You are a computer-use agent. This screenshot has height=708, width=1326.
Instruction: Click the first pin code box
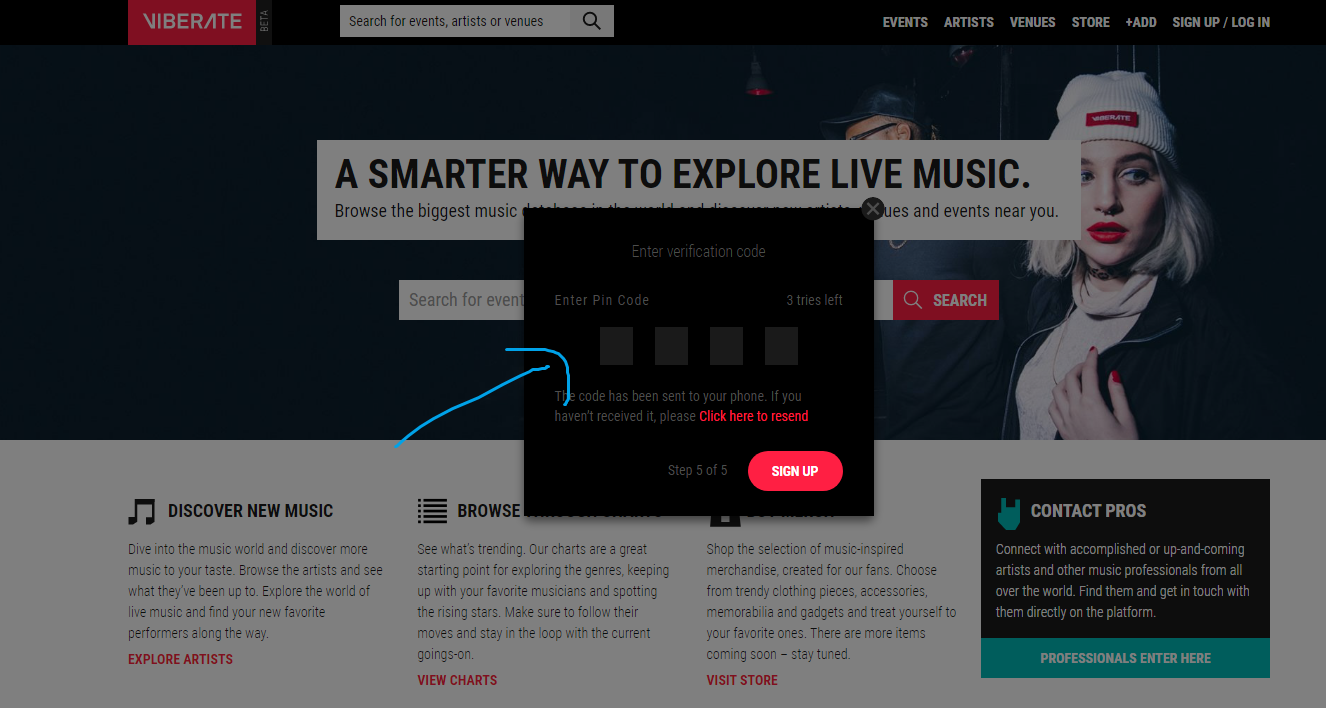click(616, 346)
